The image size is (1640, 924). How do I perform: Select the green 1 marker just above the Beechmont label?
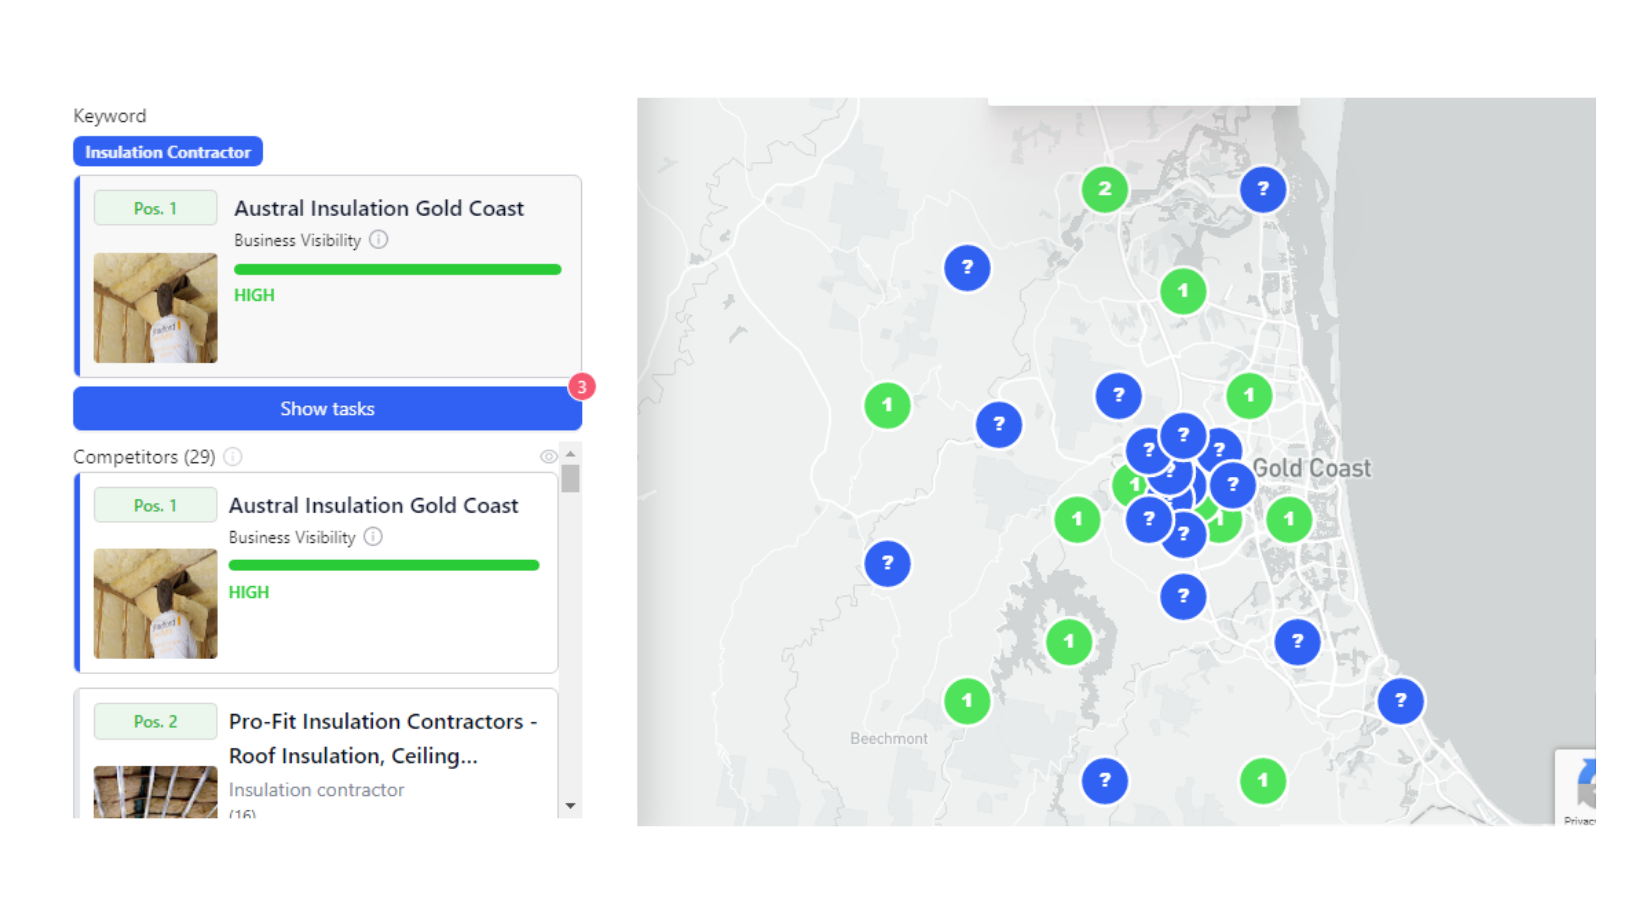tap(967, 701)
